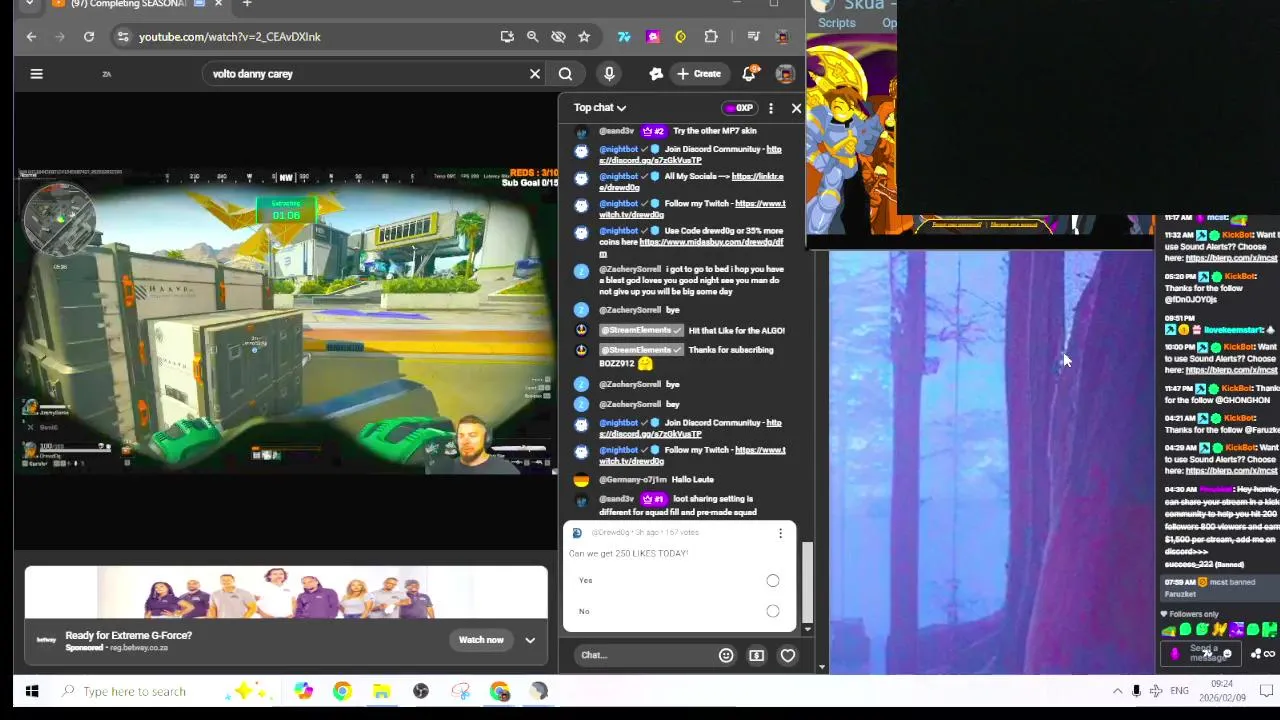The height and width of the screenshot is (720, 1280).
Task: Select the Yes poll option
Action: point(773,581)
